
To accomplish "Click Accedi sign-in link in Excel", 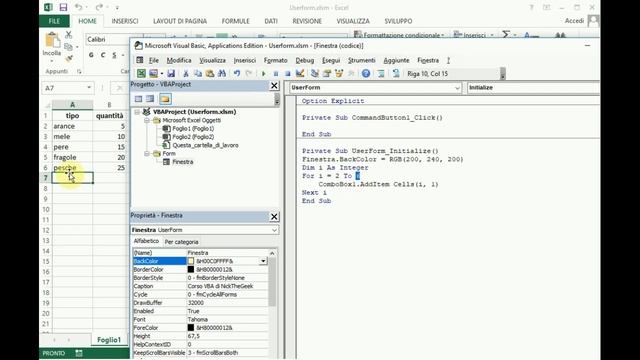I will 574,21.
